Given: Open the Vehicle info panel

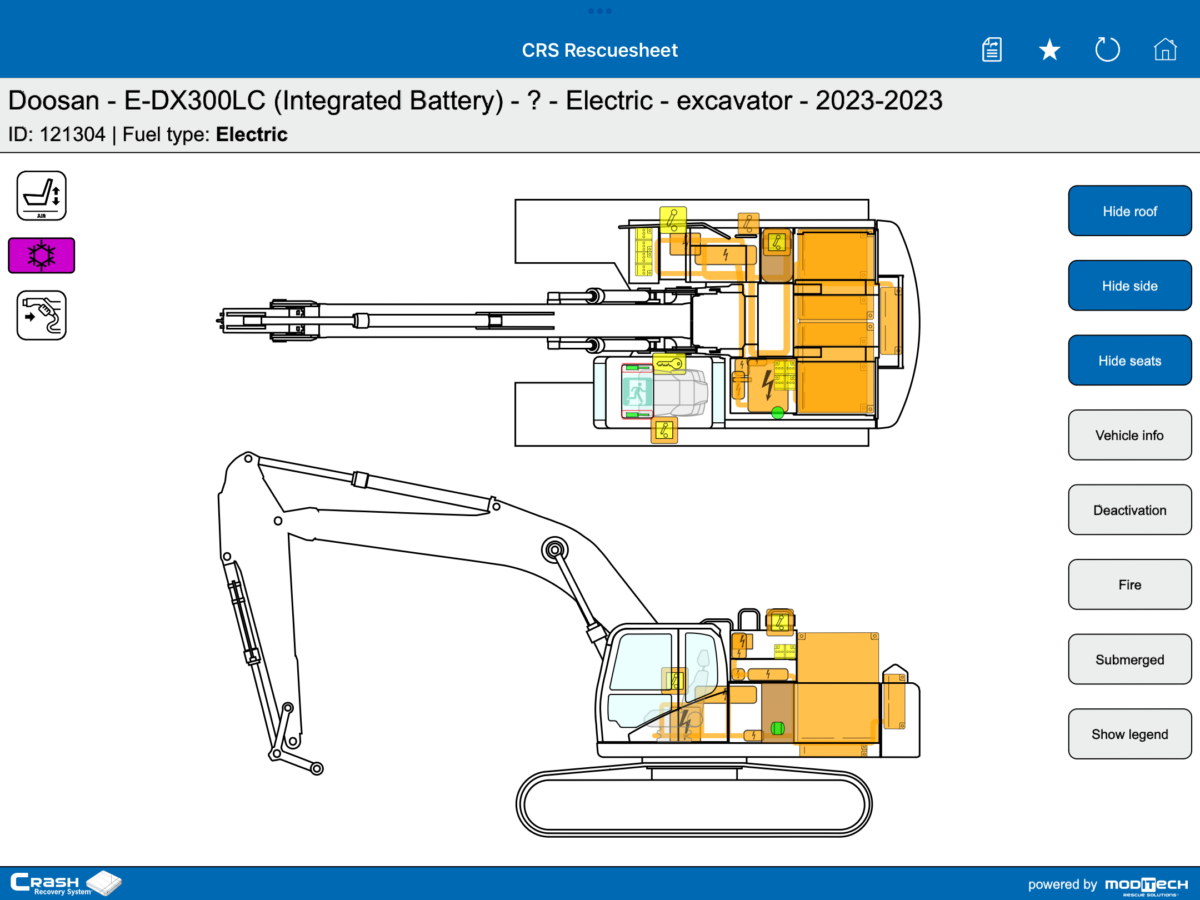Looking at the screenshot, I should pyautogui.click(x=1129, y=435).
